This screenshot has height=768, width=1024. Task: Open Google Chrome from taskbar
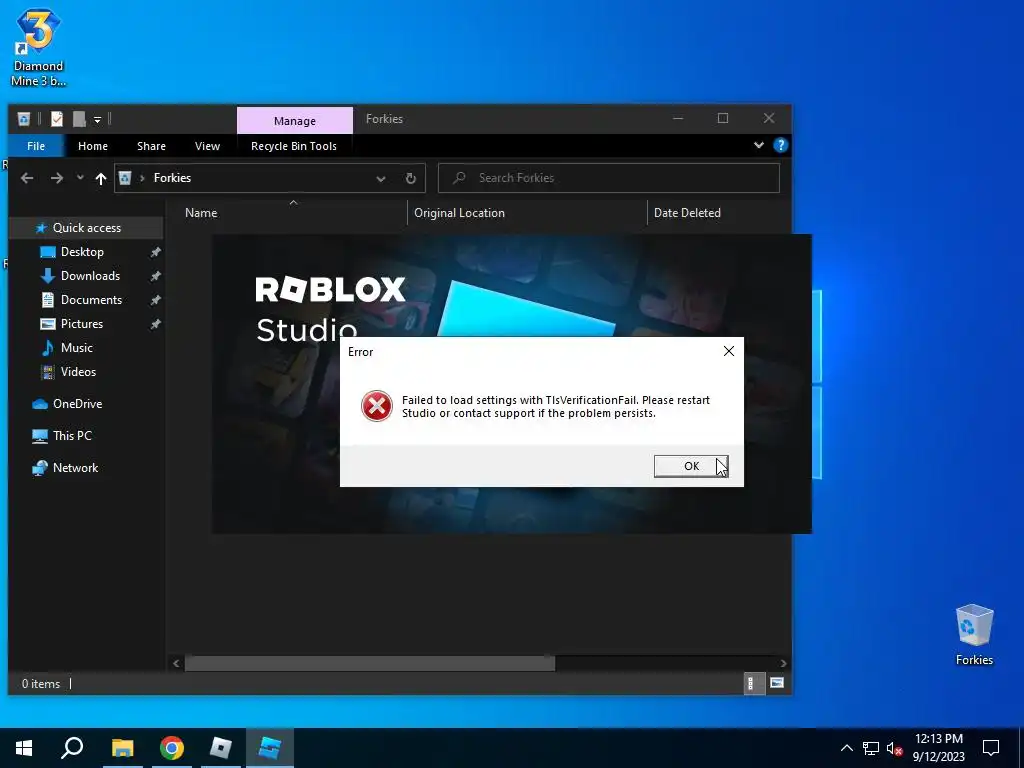click(172, 748)
